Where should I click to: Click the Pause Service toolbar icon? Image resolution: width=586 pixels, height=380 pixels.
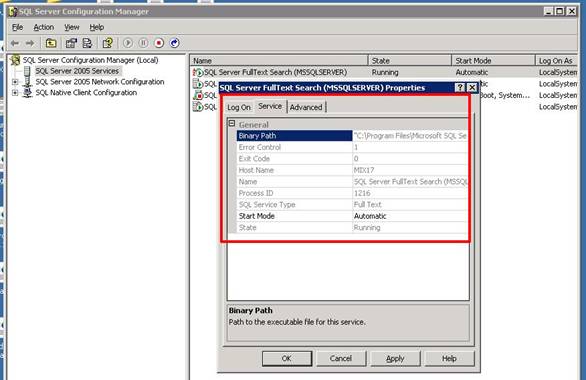coord(143,43)
